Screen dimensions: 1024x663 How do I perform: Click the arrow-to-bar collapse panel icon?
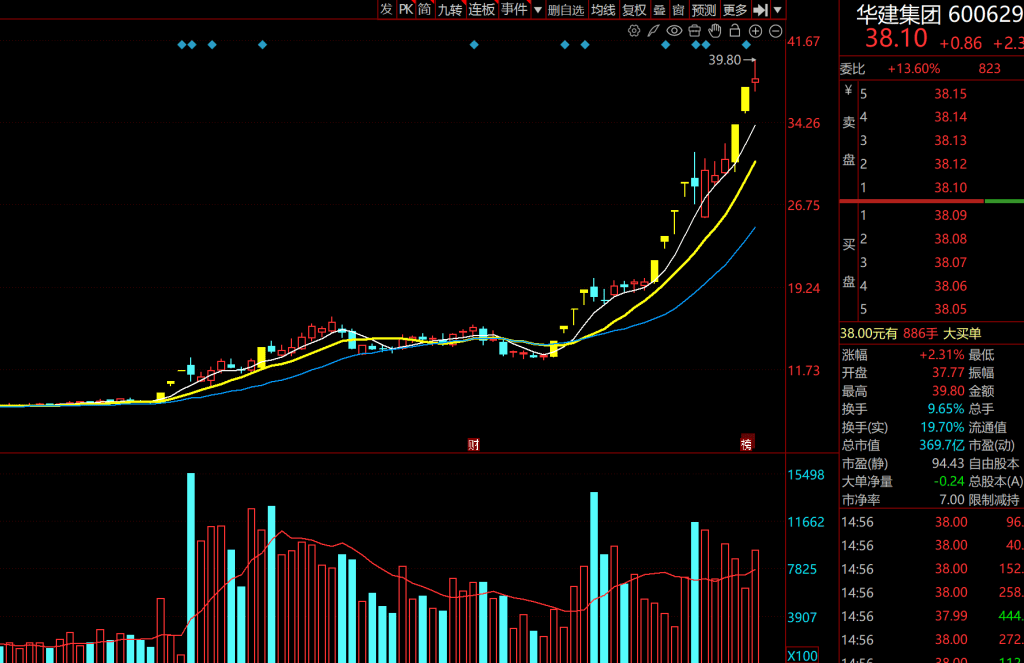click(x=760, y=10)
